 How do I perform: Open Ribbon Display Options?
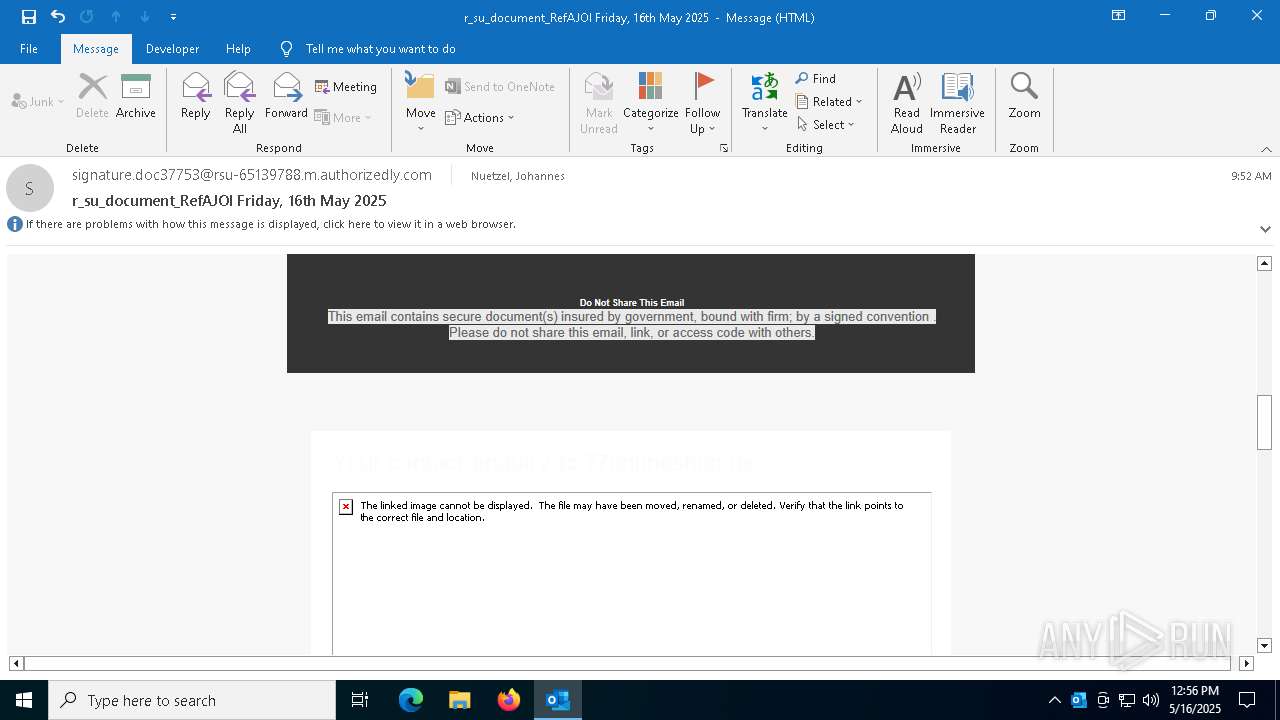(1119, 16)
